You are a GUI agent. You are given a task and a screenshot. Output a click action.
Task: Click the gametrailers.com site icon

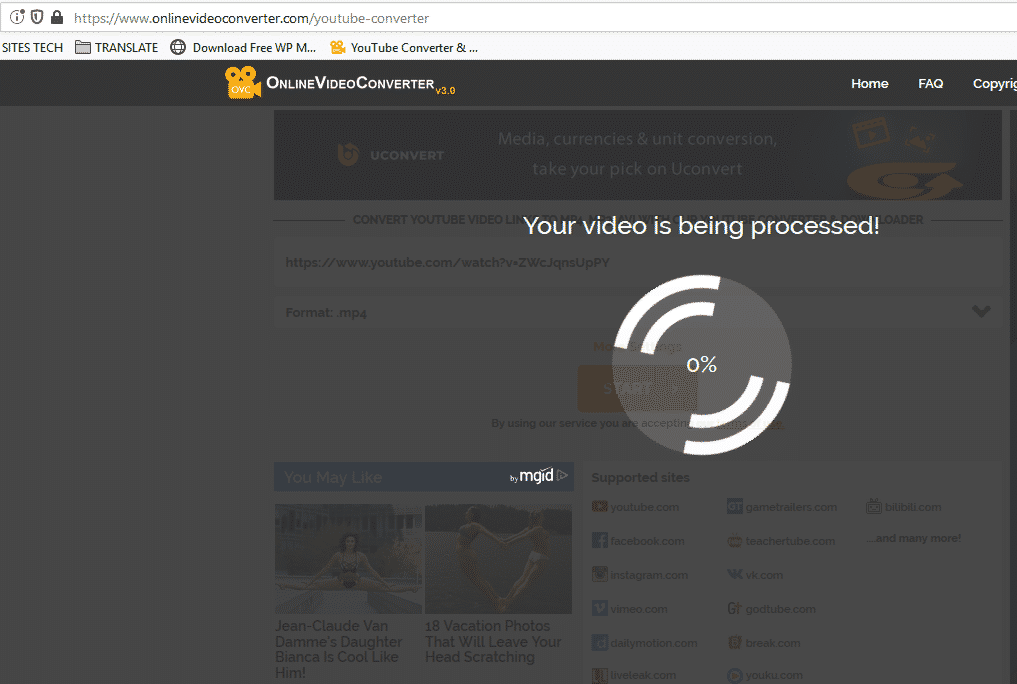[x=734, y=506]
